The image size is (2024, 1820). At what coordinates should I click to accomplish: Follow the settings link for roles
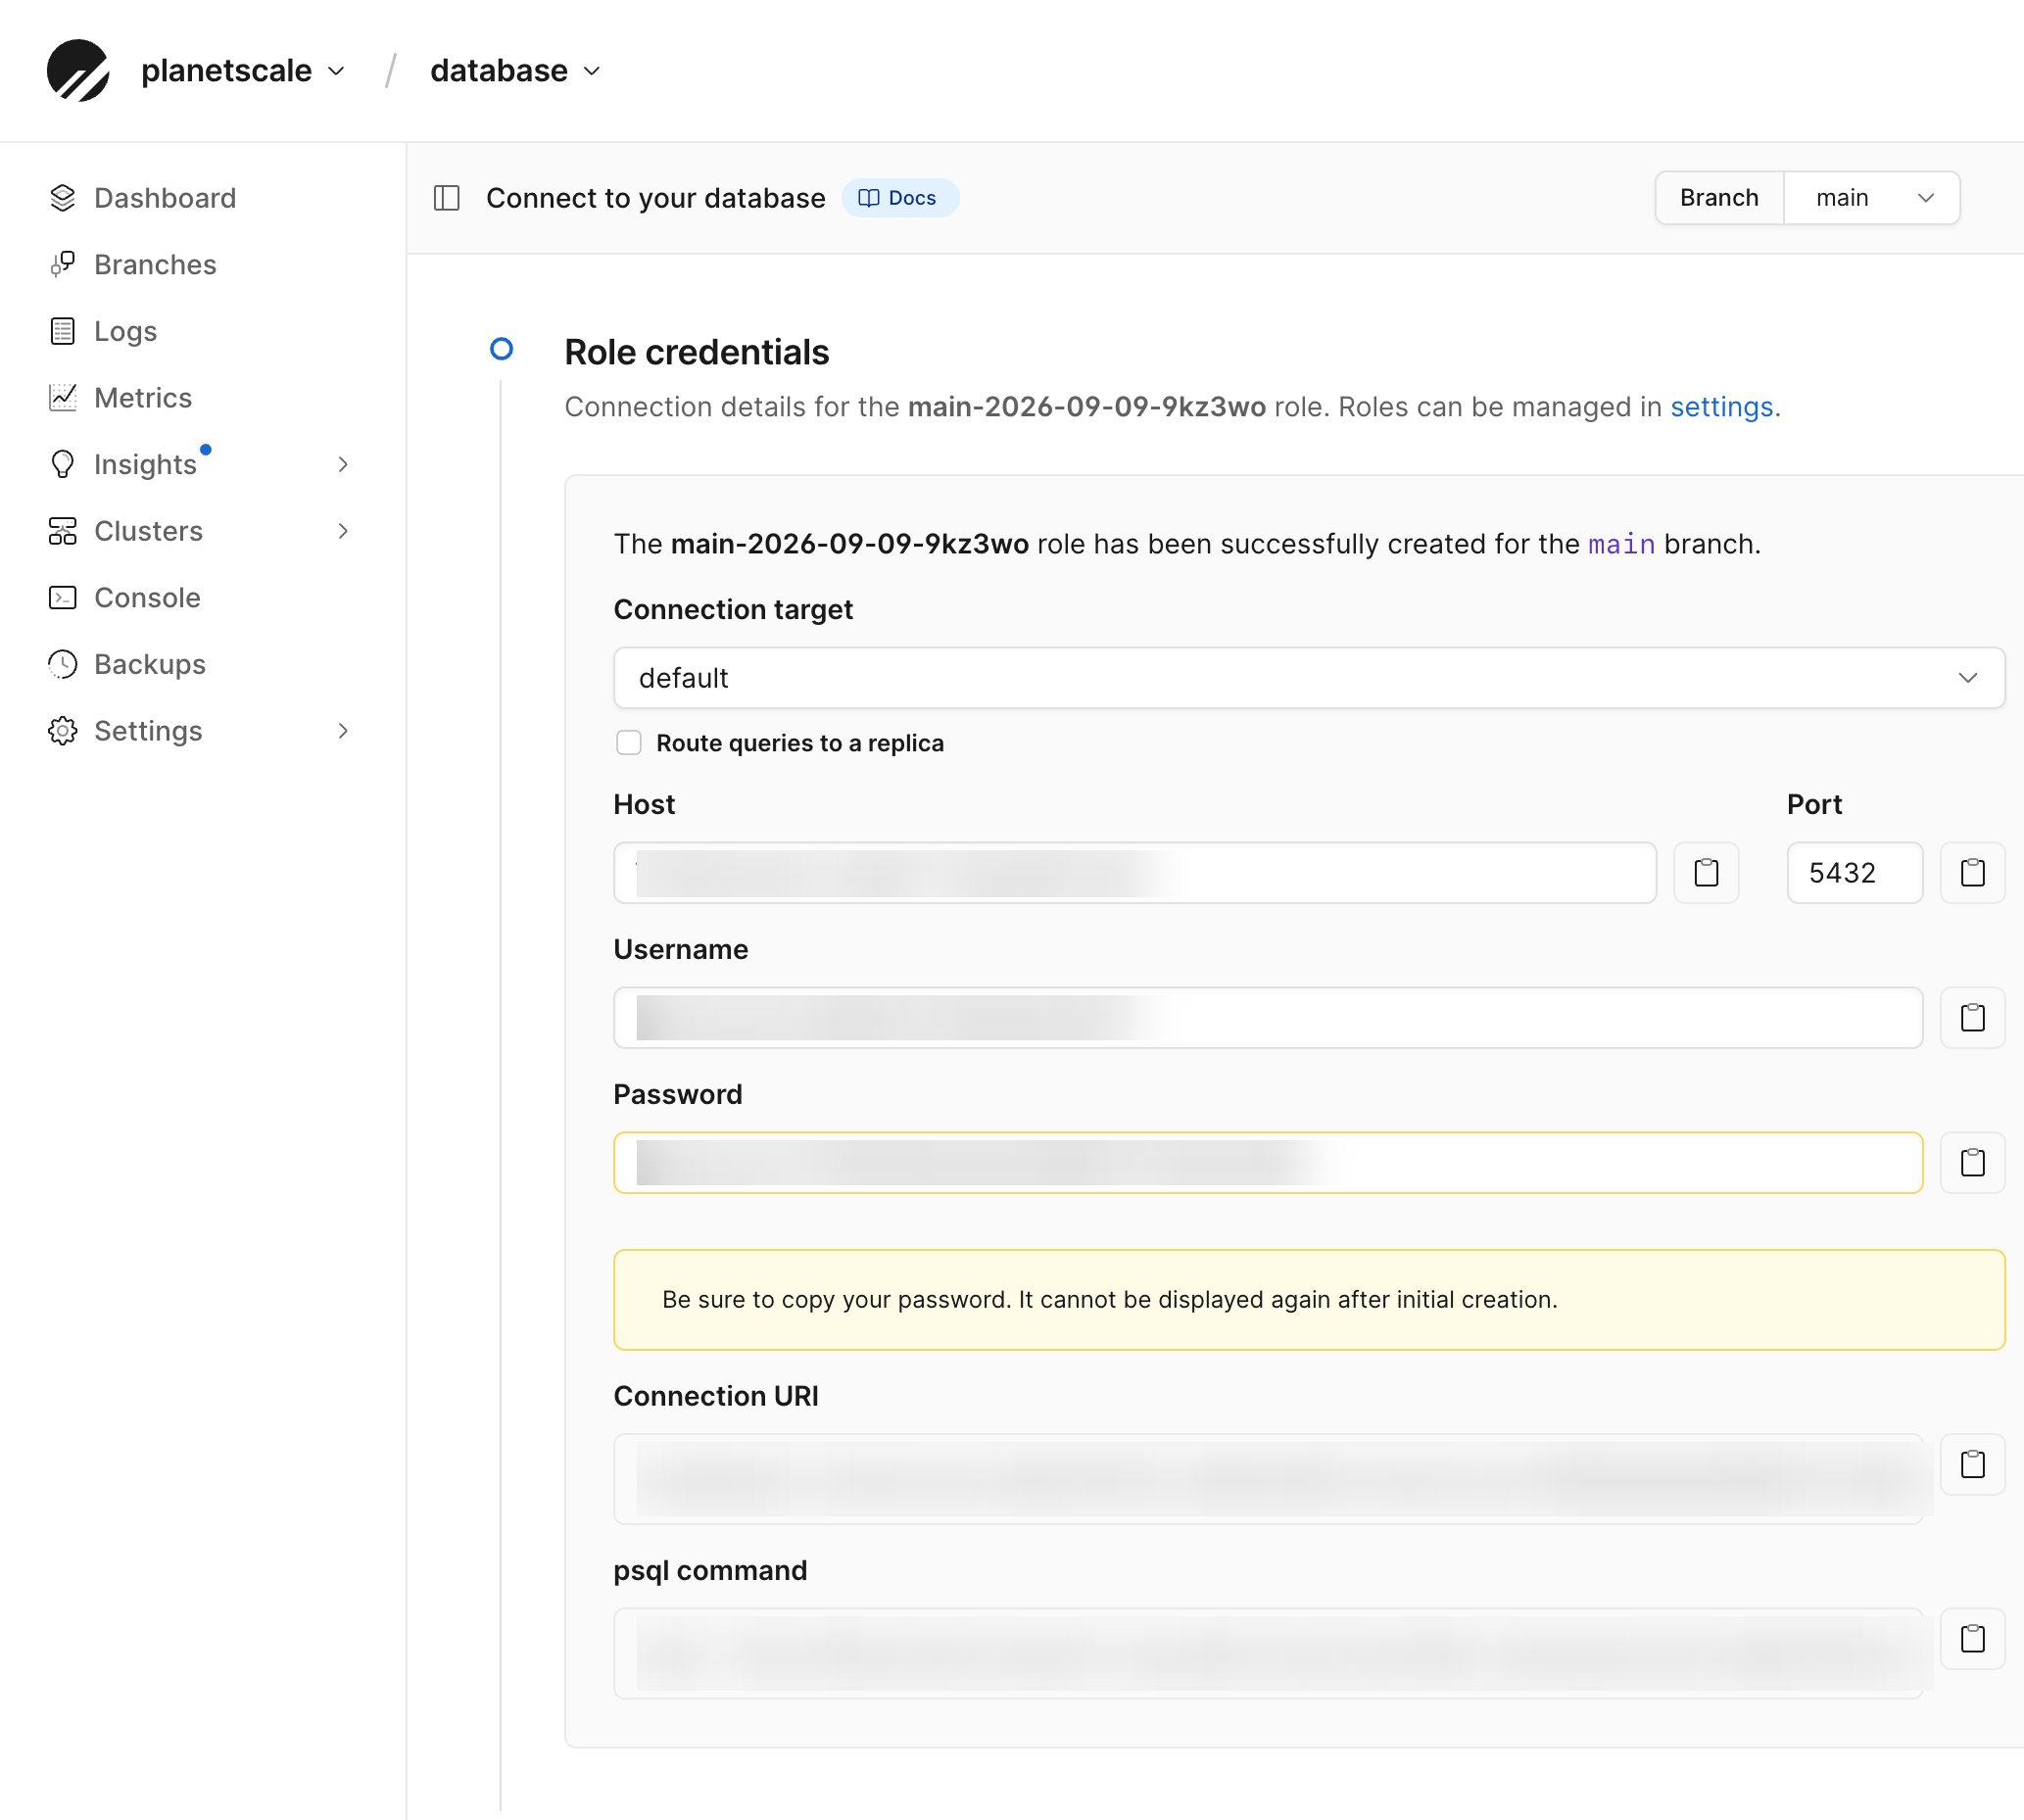(1721, 407)
